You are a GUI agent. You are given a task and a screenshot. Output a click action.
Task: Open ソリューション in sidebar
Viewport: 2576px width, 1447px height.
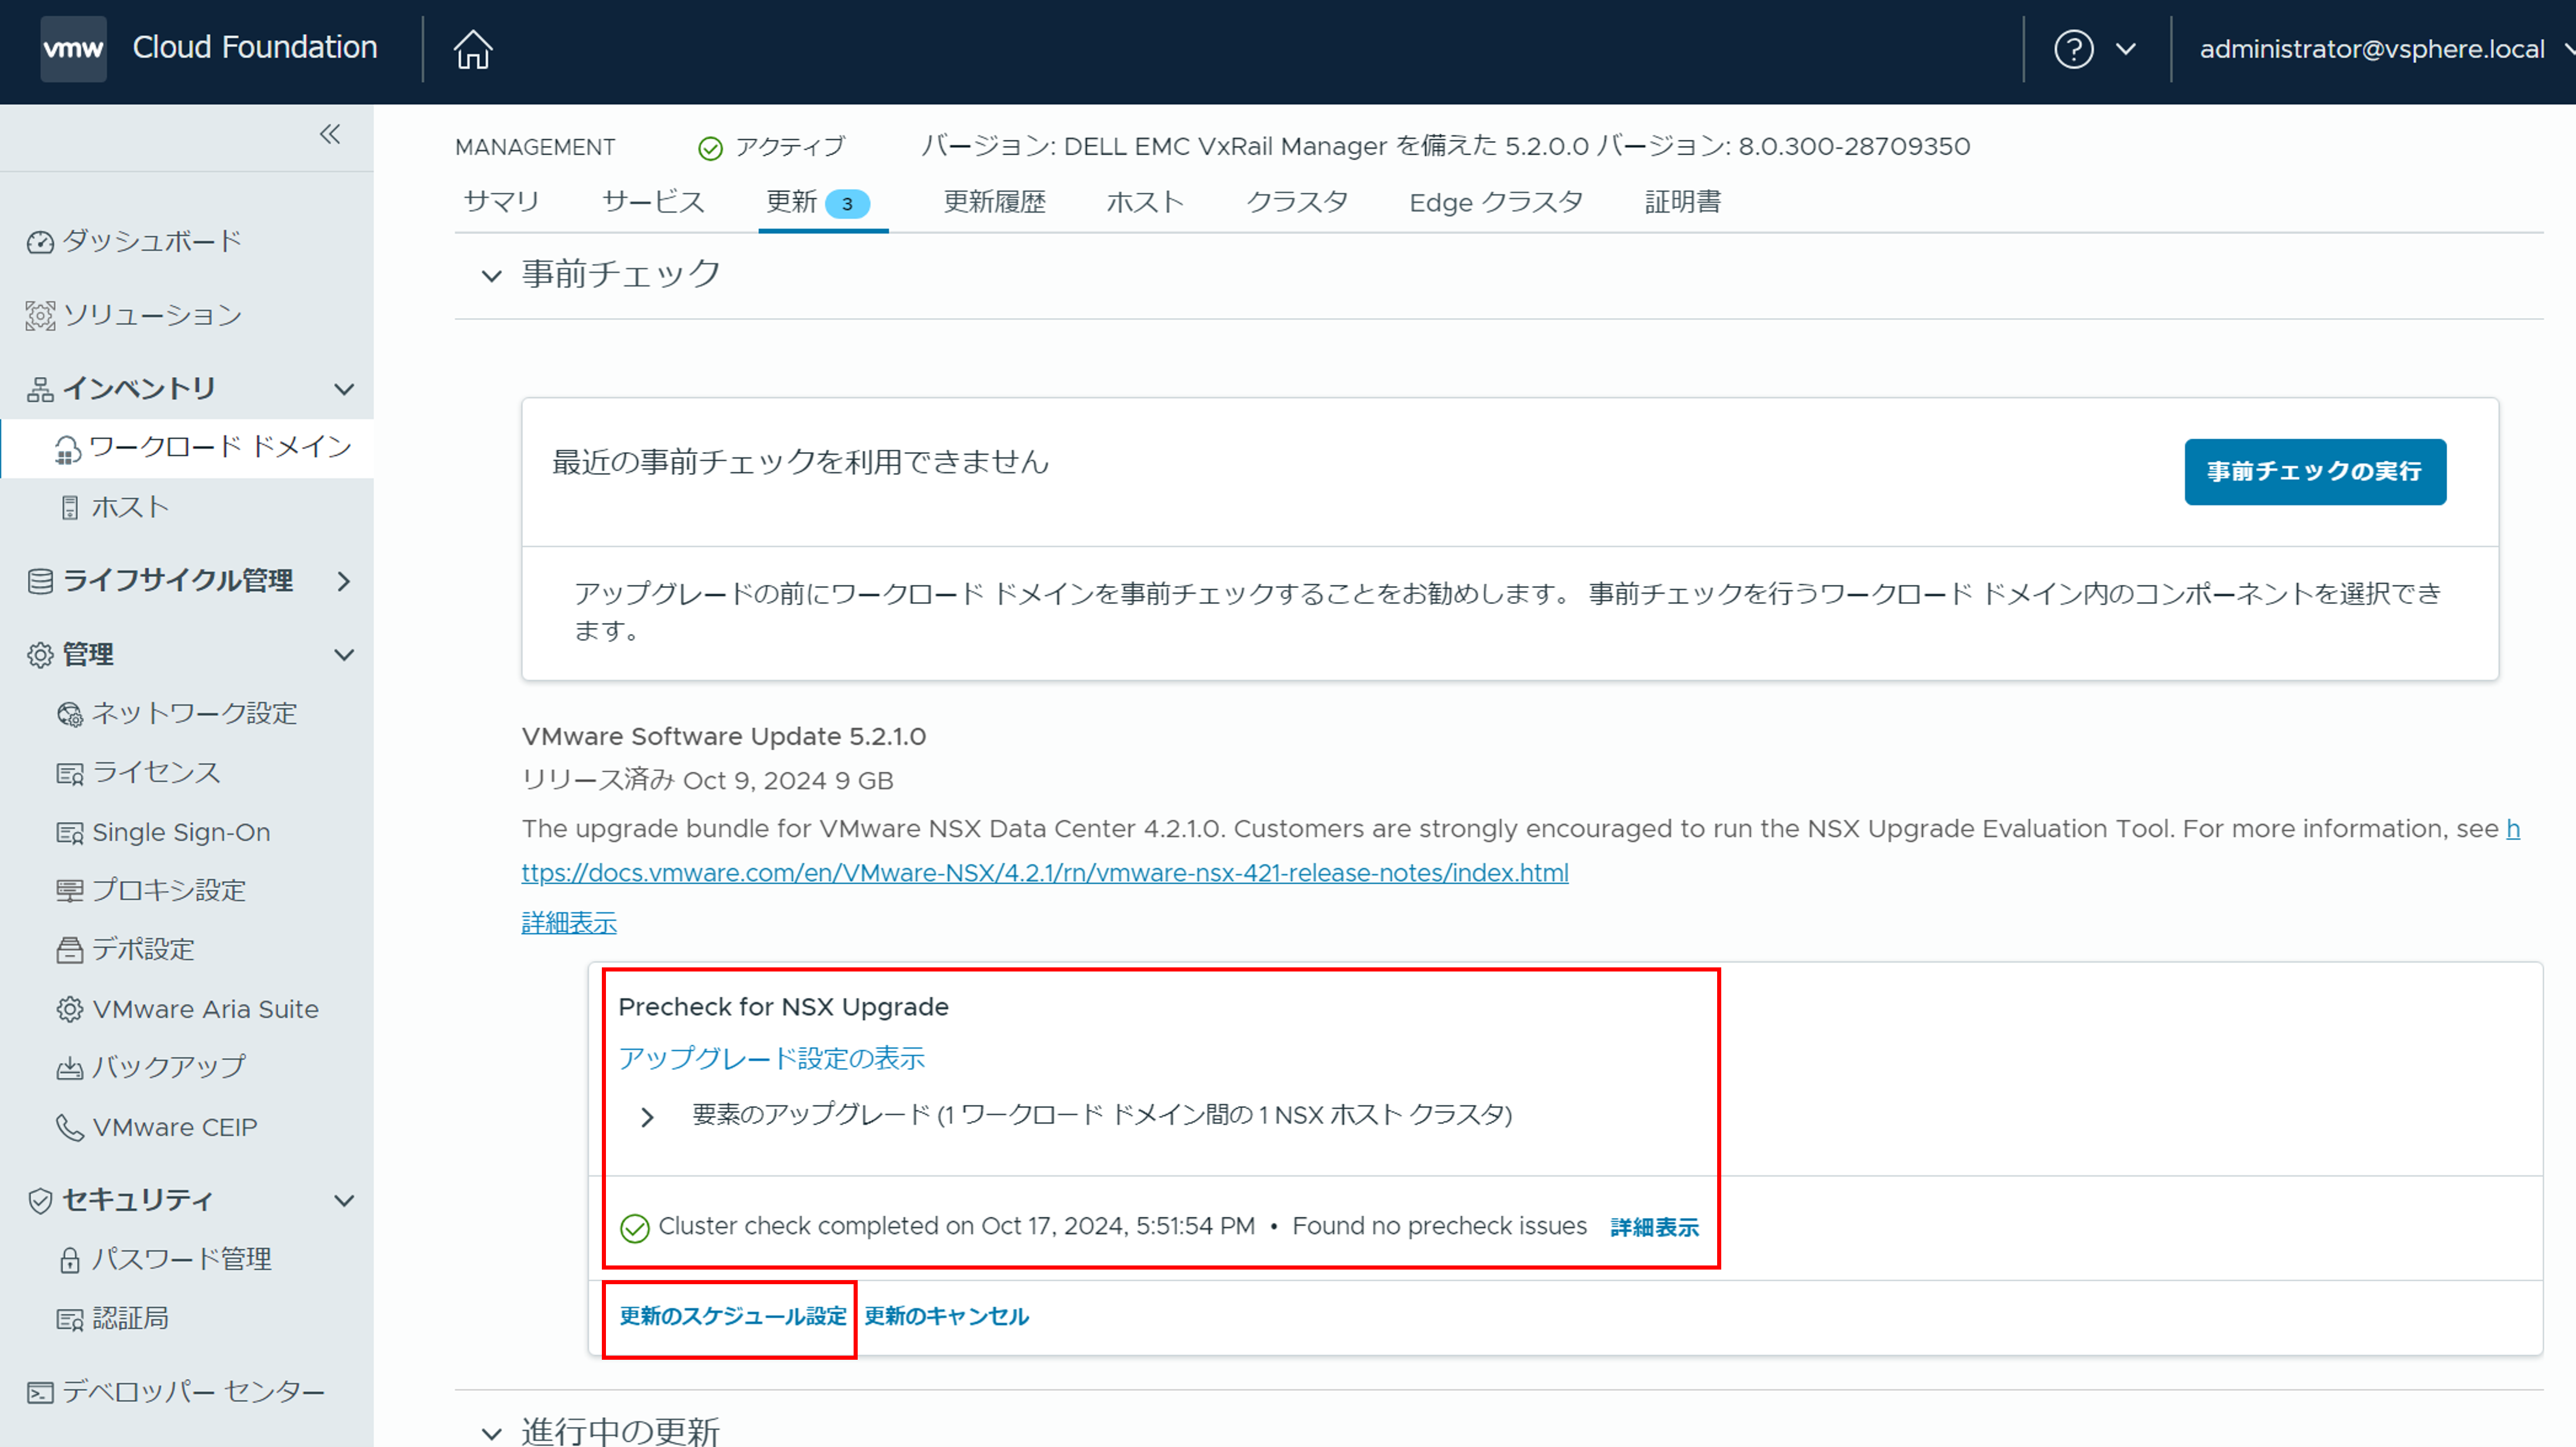click(152, 316)
